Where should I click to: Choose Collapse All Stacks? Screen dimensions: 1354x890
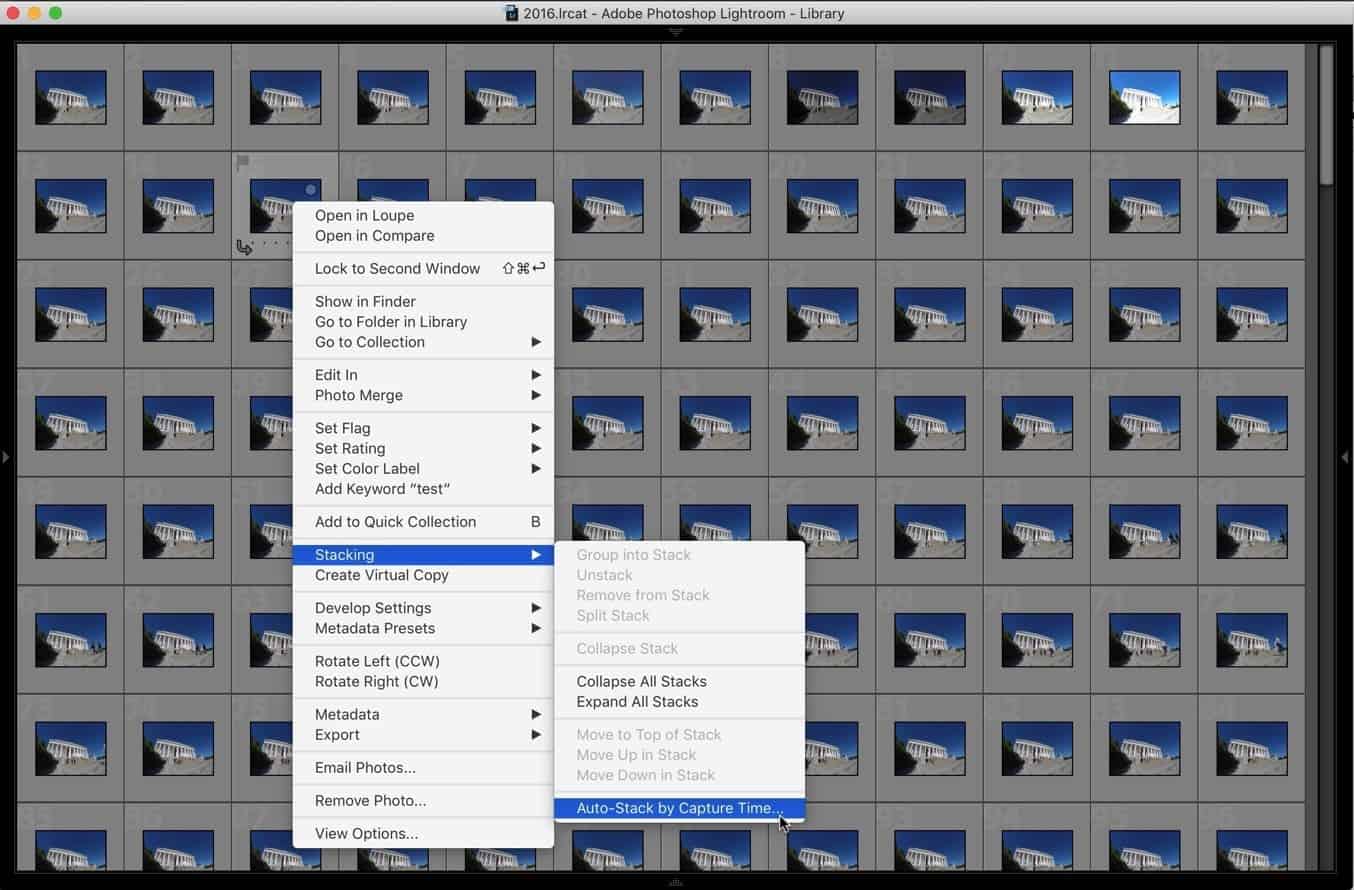tap(680, 681)
